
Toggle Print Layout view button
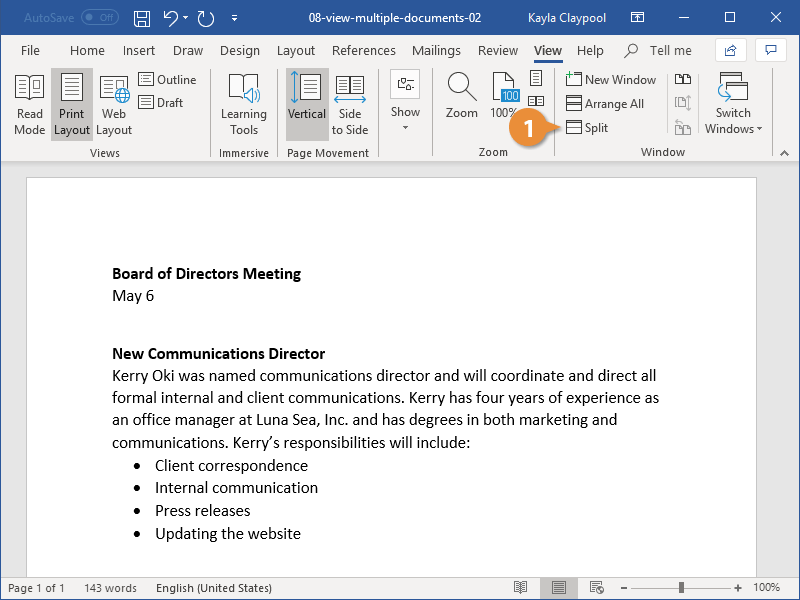pos(72,103)
